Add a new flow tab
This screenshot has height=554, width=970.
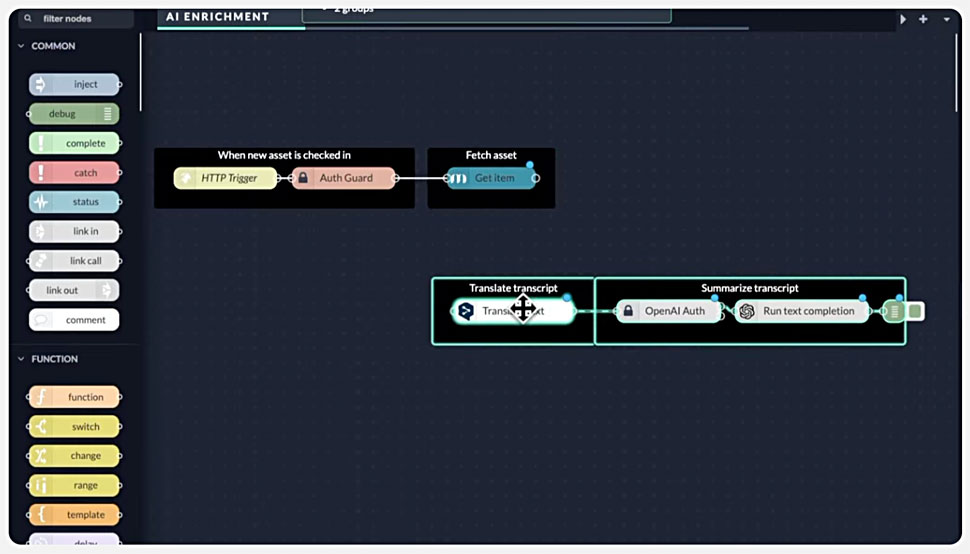point(923,19)
